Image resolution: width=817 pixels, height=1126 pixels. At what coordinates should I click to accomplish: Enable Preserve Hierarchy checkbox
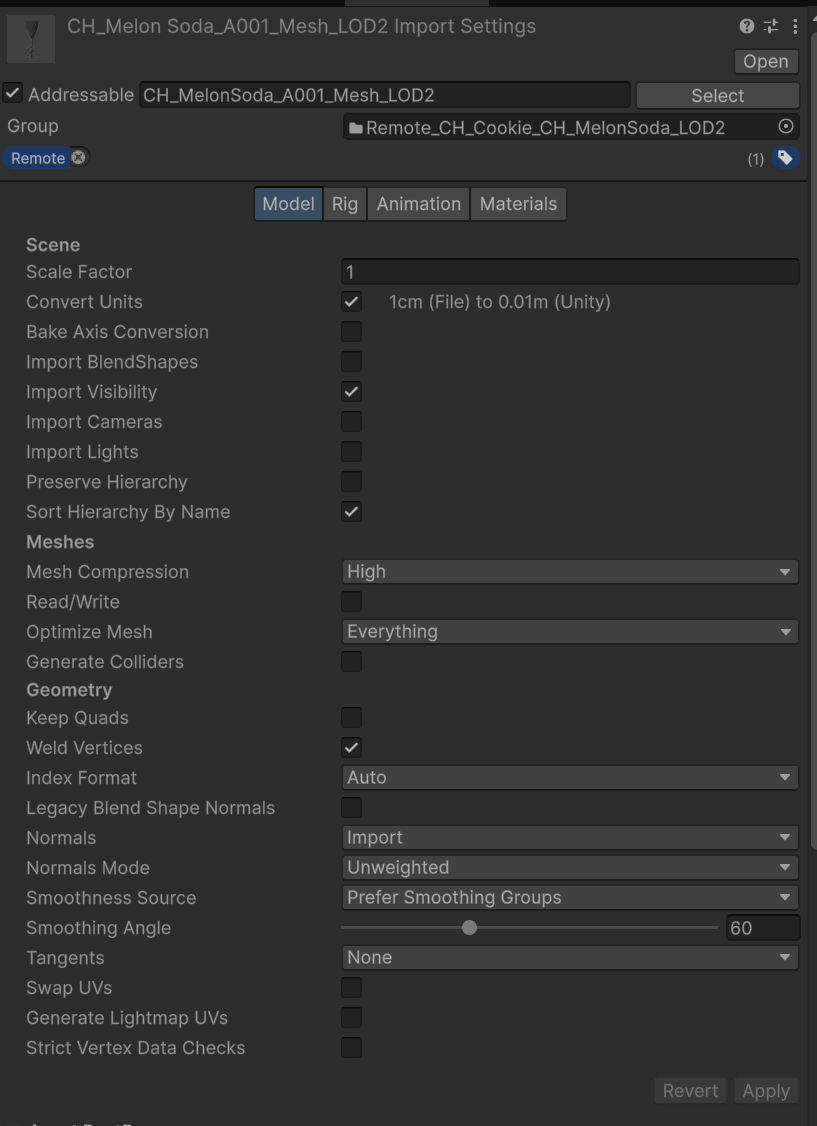pos(351,482)
